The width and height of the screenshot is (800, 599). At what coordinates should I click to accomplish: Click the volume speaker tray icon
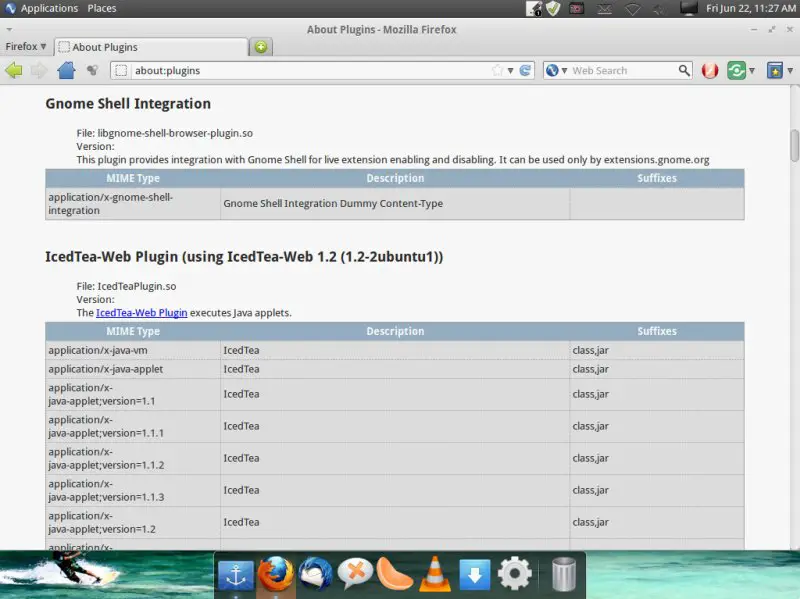click(659, 9)
